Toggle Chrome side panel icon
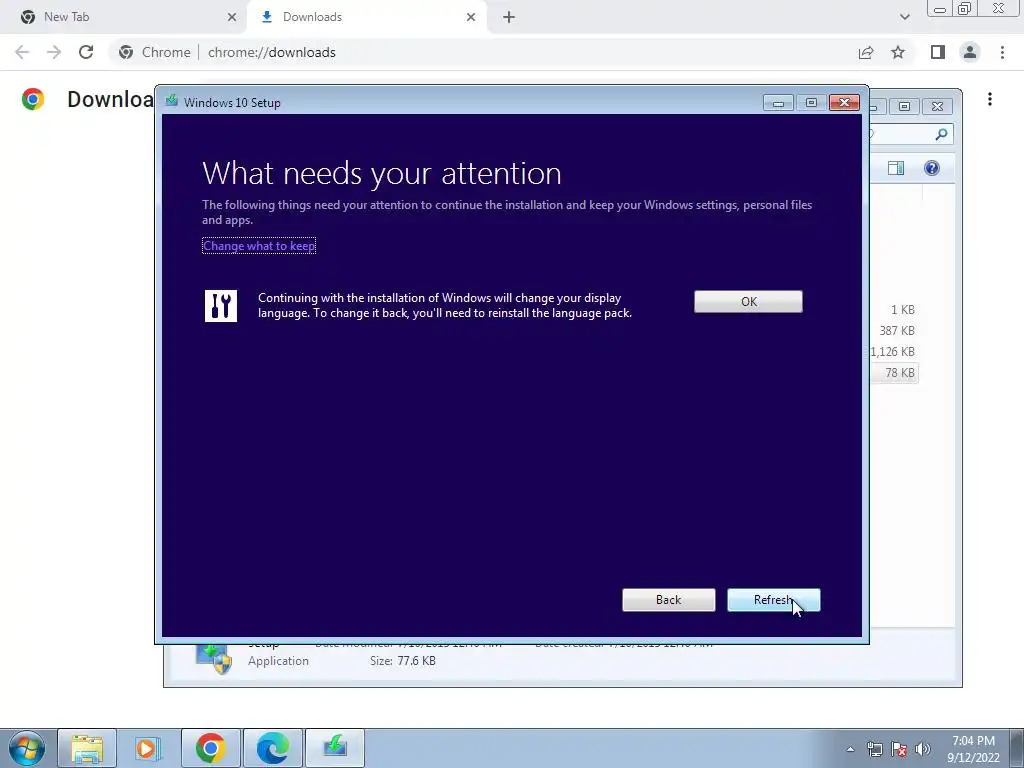This screenshot has height=768, width=1024. [x=938, y=52]
